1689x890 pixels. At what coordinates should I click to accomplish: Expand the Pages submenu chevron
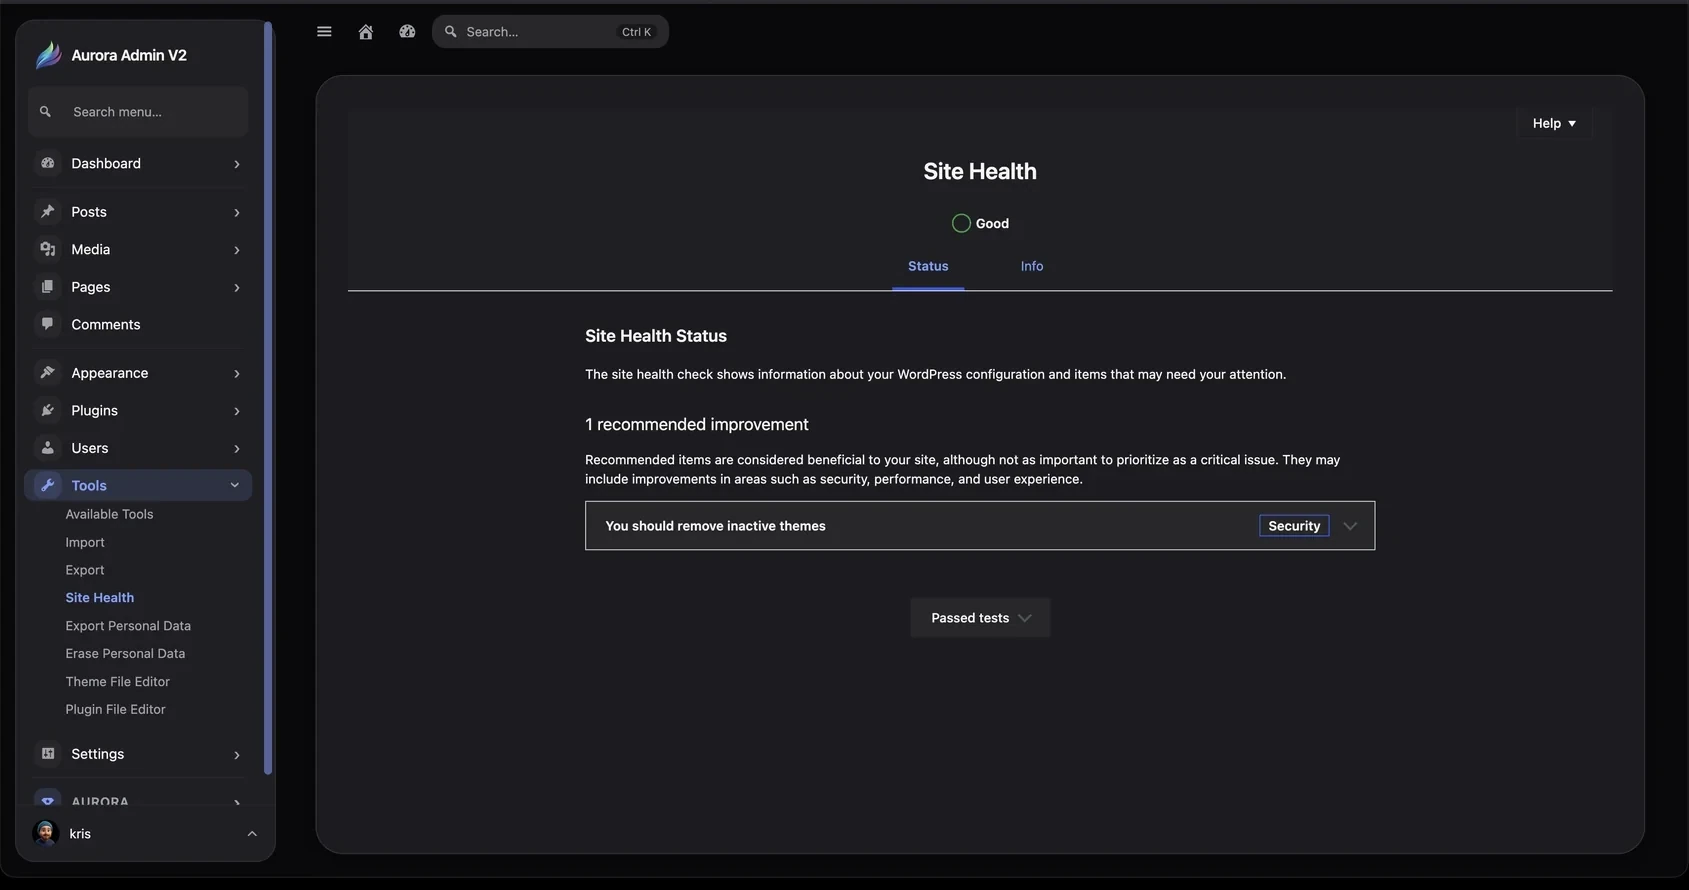[x=237, y=288]
